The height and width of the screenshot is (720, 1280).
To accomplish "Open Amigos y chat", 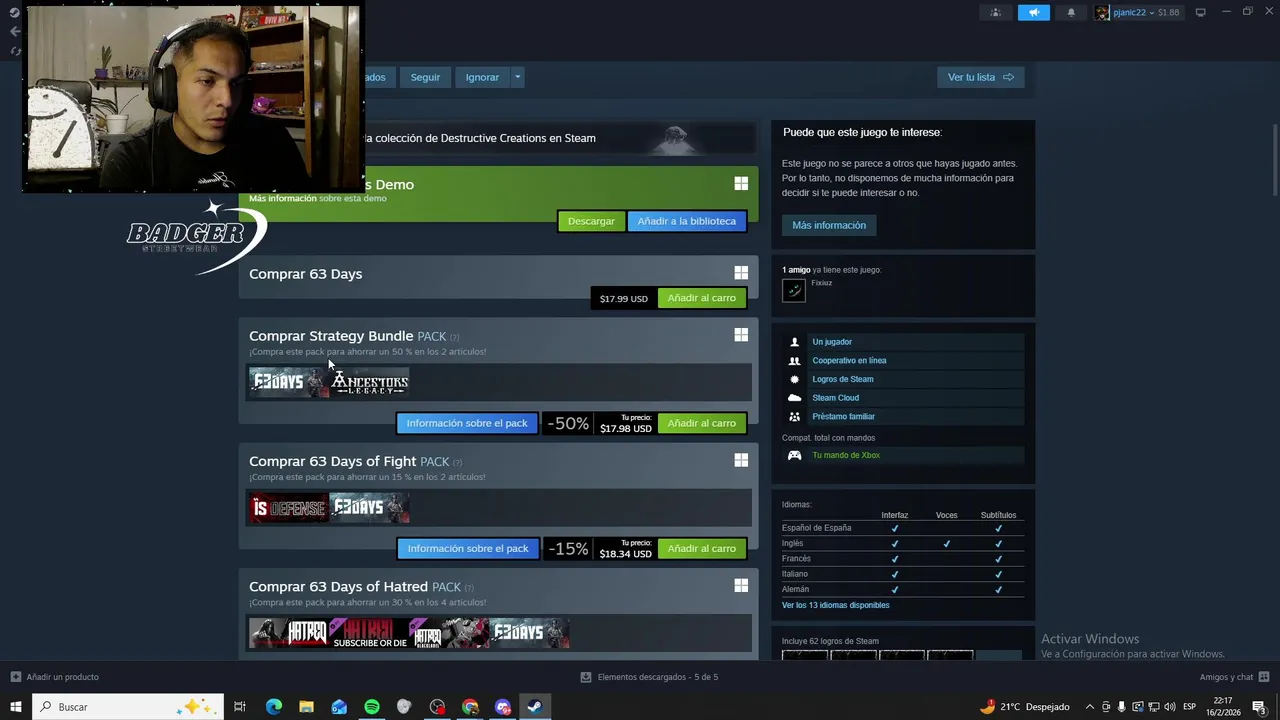I will (x=1233, y=677).
